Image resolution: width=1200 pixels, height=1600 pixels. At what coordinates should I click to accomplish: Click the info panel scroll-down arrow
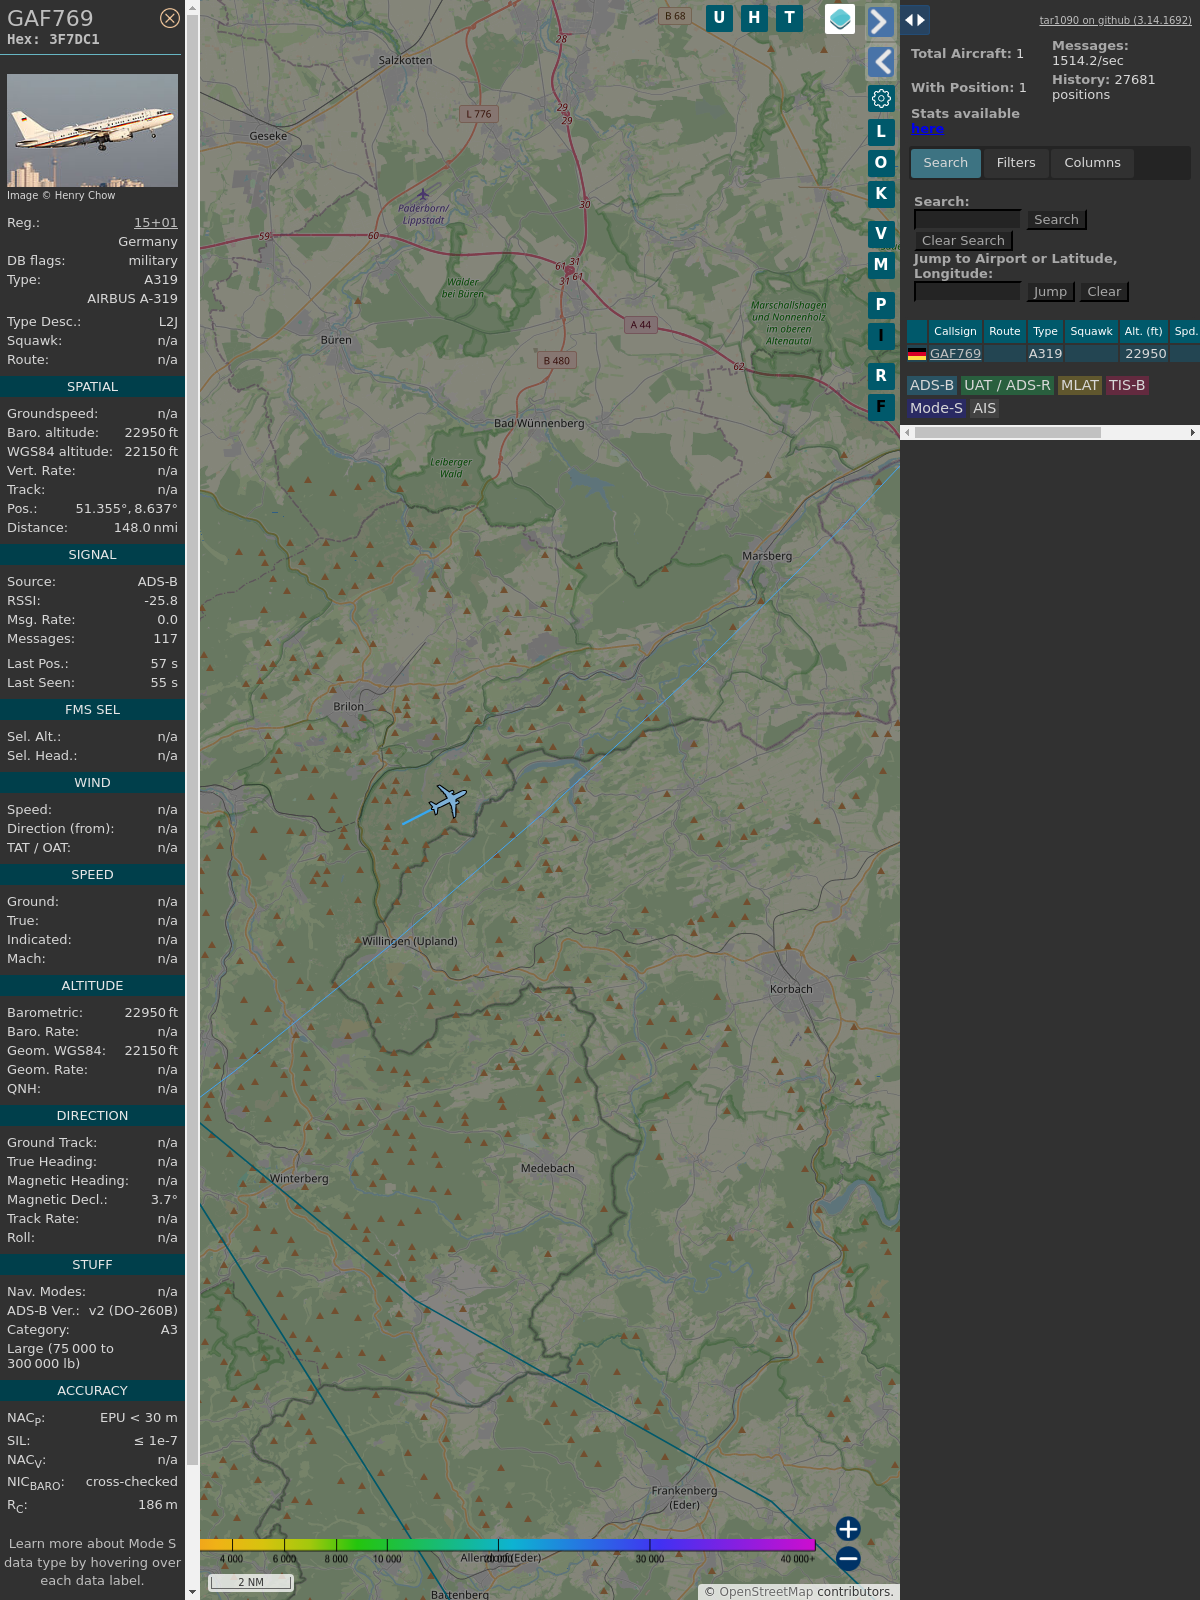pos(192,1592)
